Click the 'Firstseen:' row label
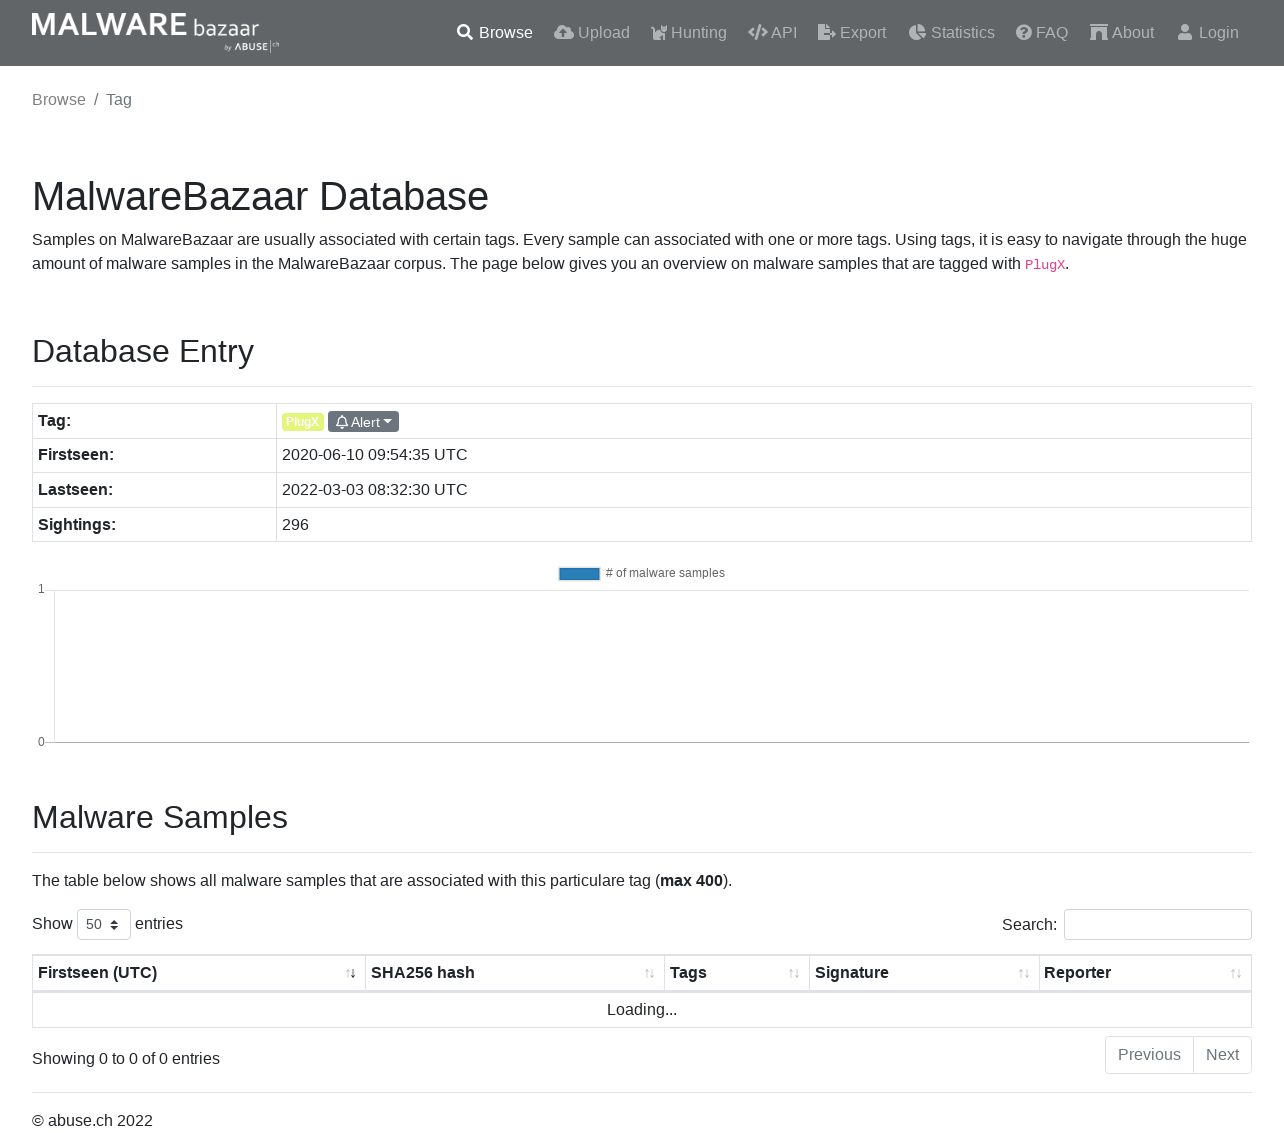The width and height of the screenshot is (1284, 1133). coord(76,455)
